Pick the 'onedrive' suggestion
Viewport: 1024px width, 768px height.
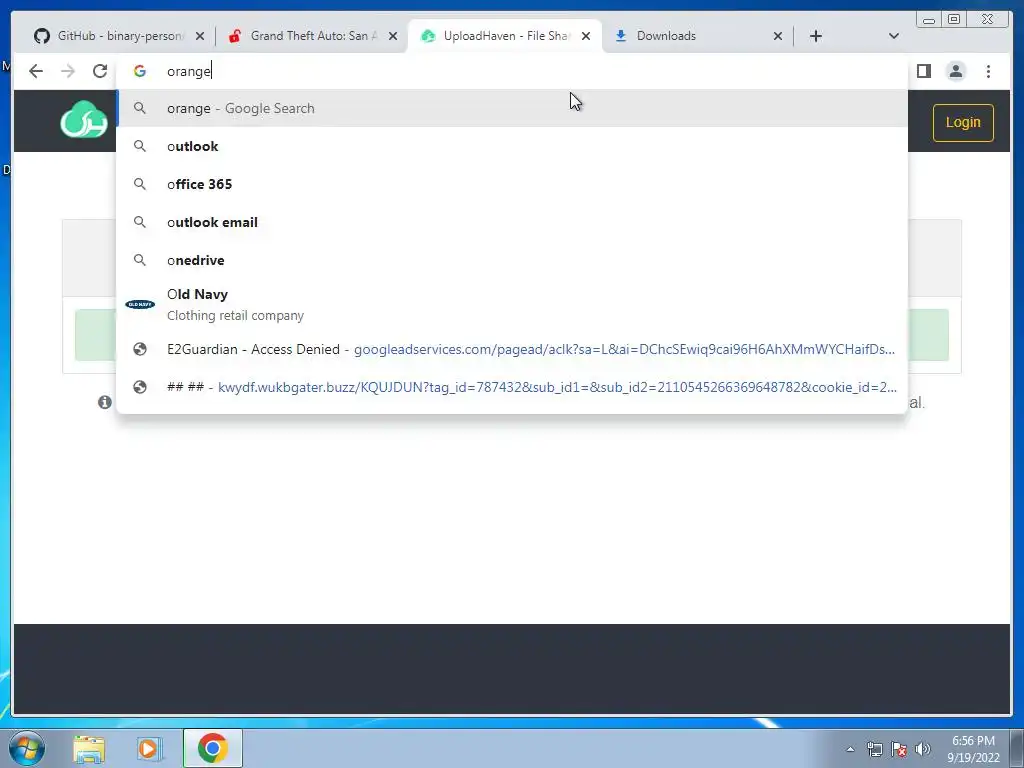512,260
